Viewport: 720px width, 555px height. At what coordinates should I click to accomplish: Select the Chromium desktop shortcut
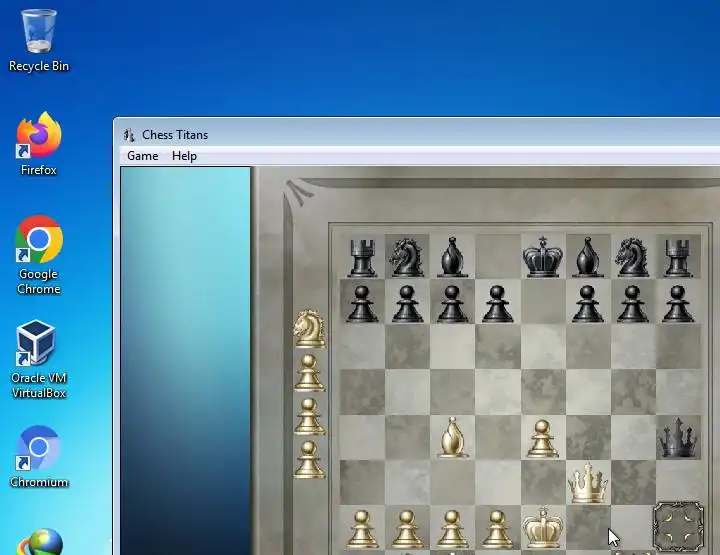[x=39, y=457]
